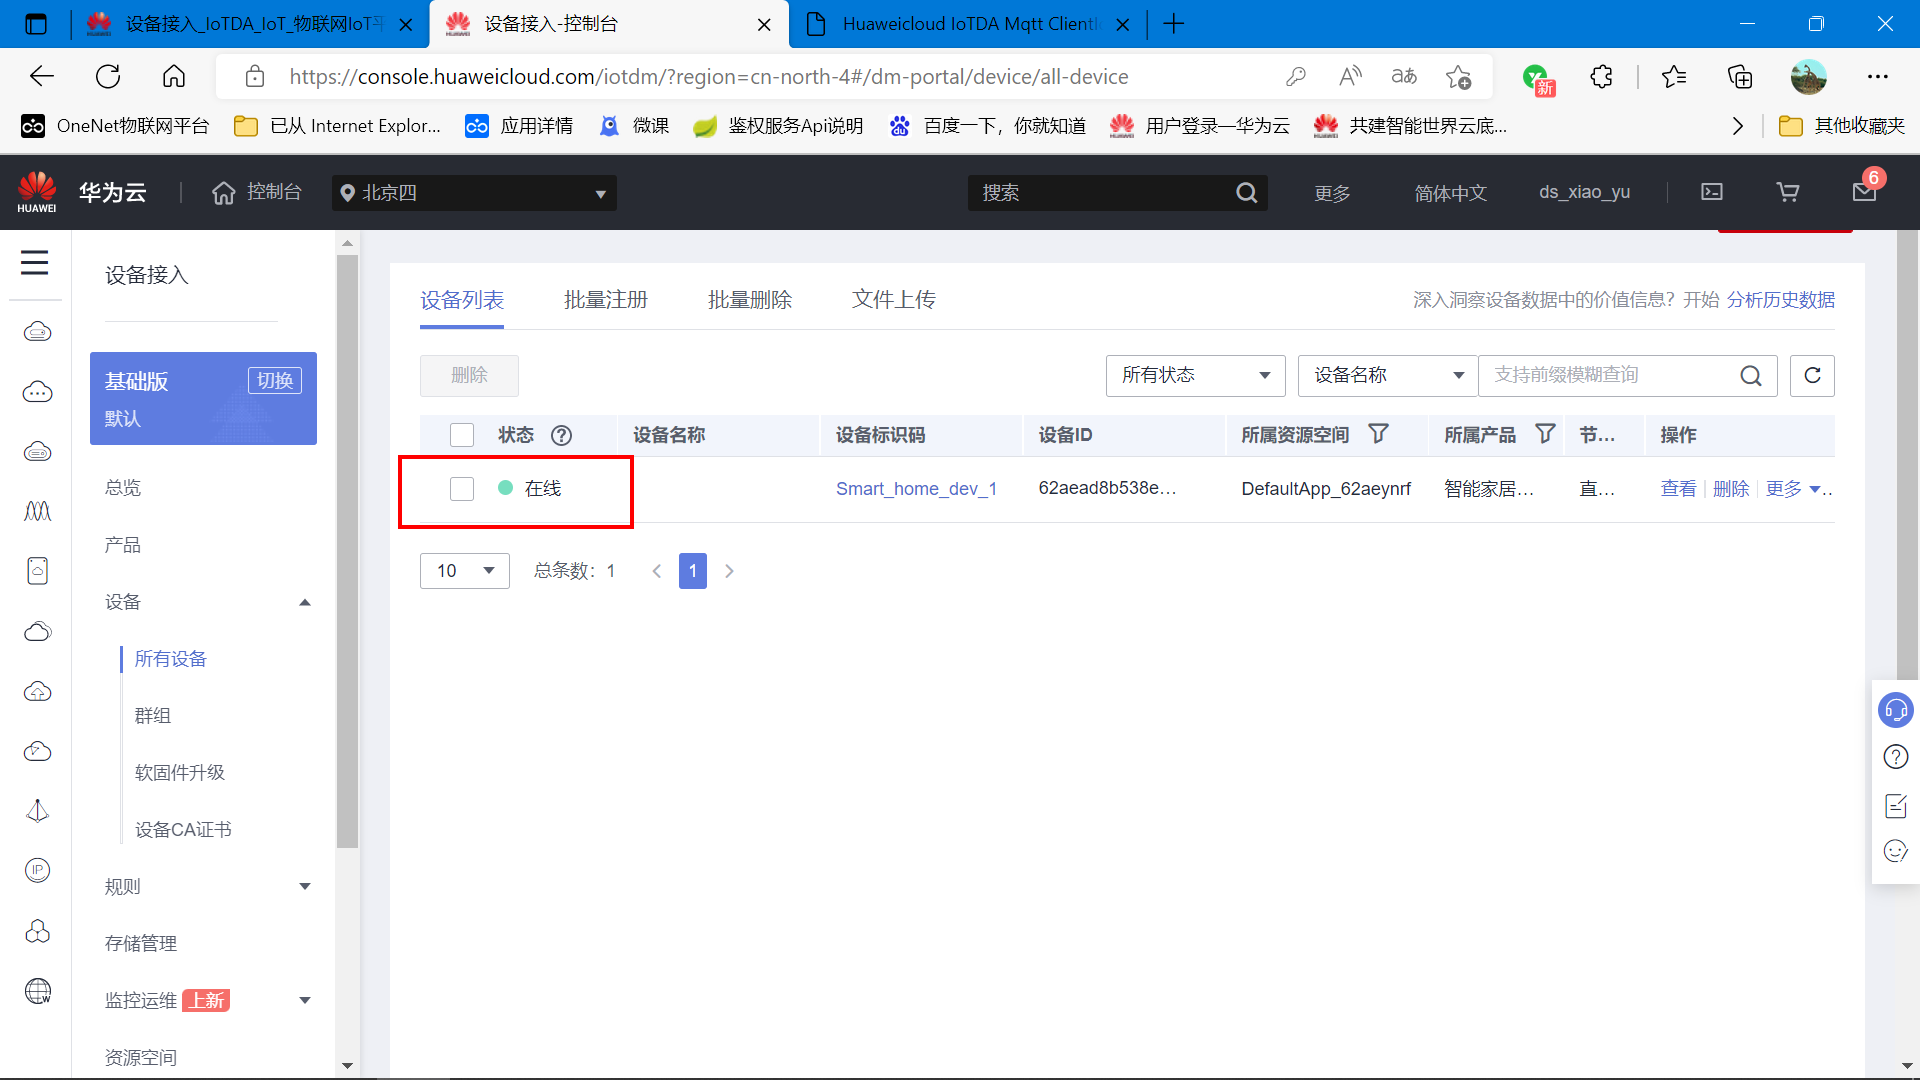1920x1080 pixels.
Task: Check the Smart_home_dev_1 row checkbox
Action: pos(461,489)
